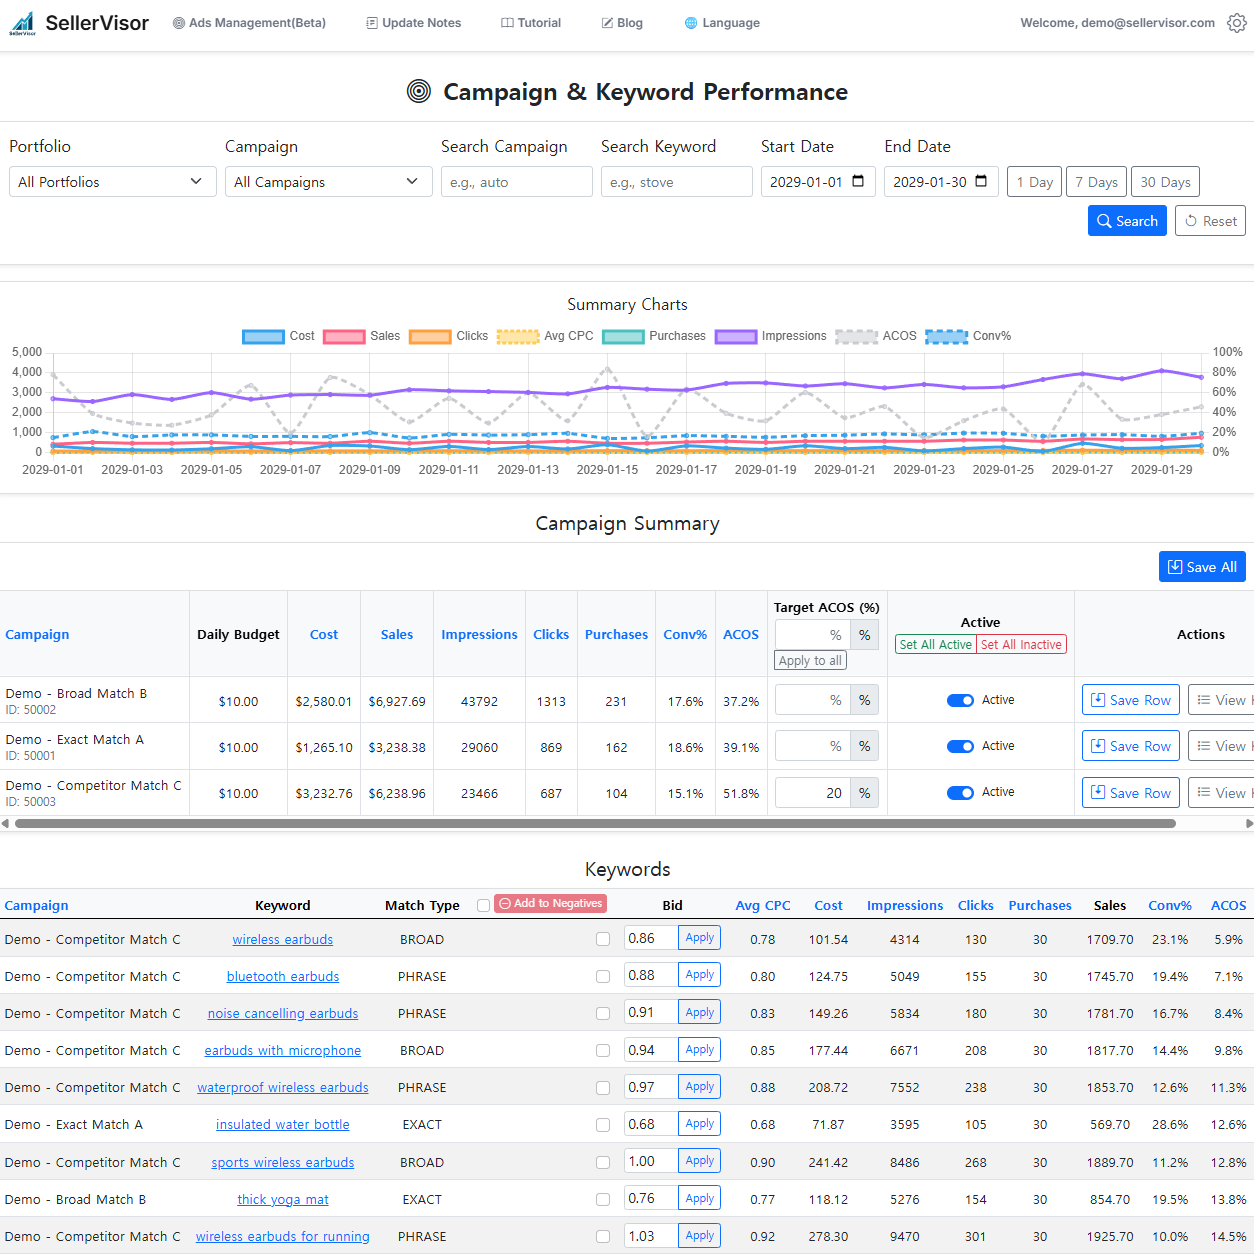Toggle Conv% series in chart legend
This screenshot has height=1258, width=1254.
968,336
